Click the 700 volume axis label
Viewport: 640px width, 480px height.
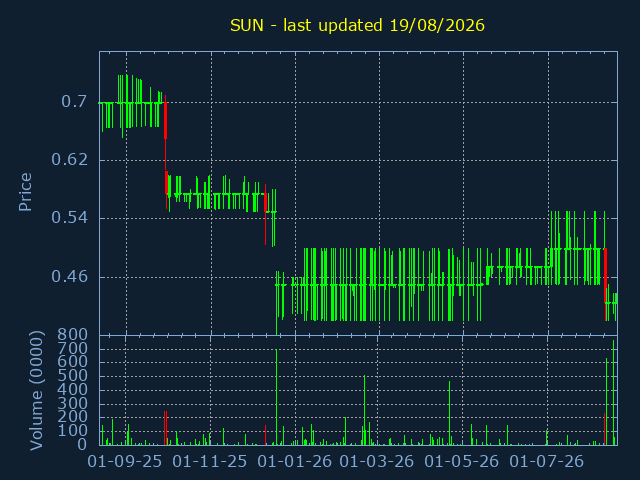(72, 348)
